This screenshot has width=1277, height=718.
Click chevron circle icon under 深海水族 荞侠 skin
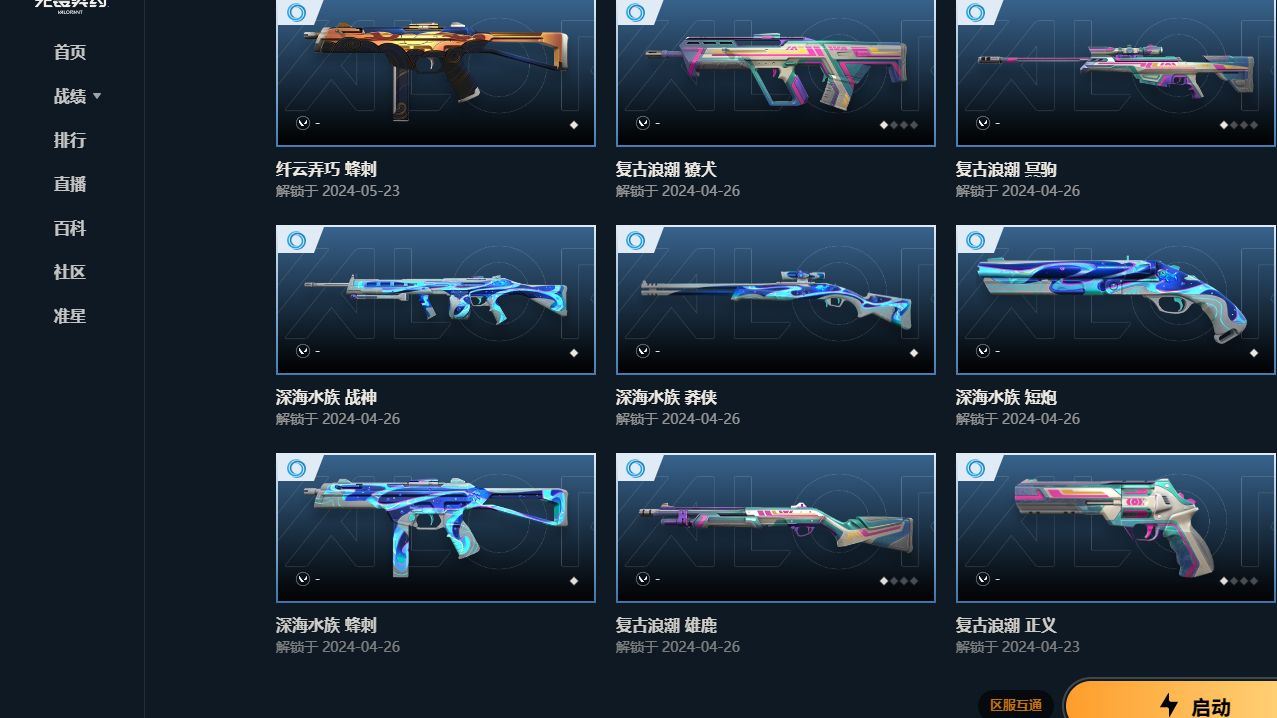click(642, 351)
